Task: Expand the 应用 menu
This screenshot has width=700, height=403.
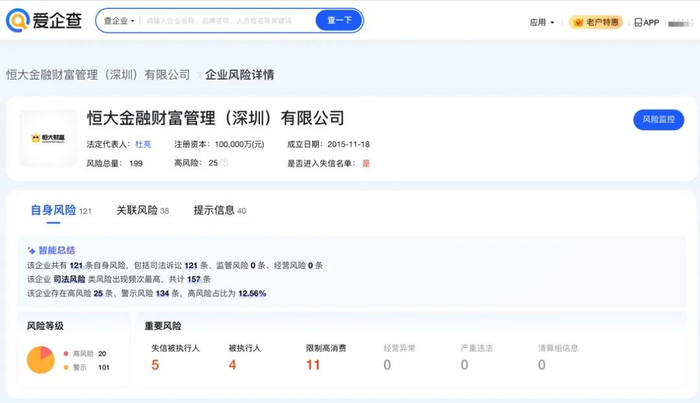Action: click(542, 22)
